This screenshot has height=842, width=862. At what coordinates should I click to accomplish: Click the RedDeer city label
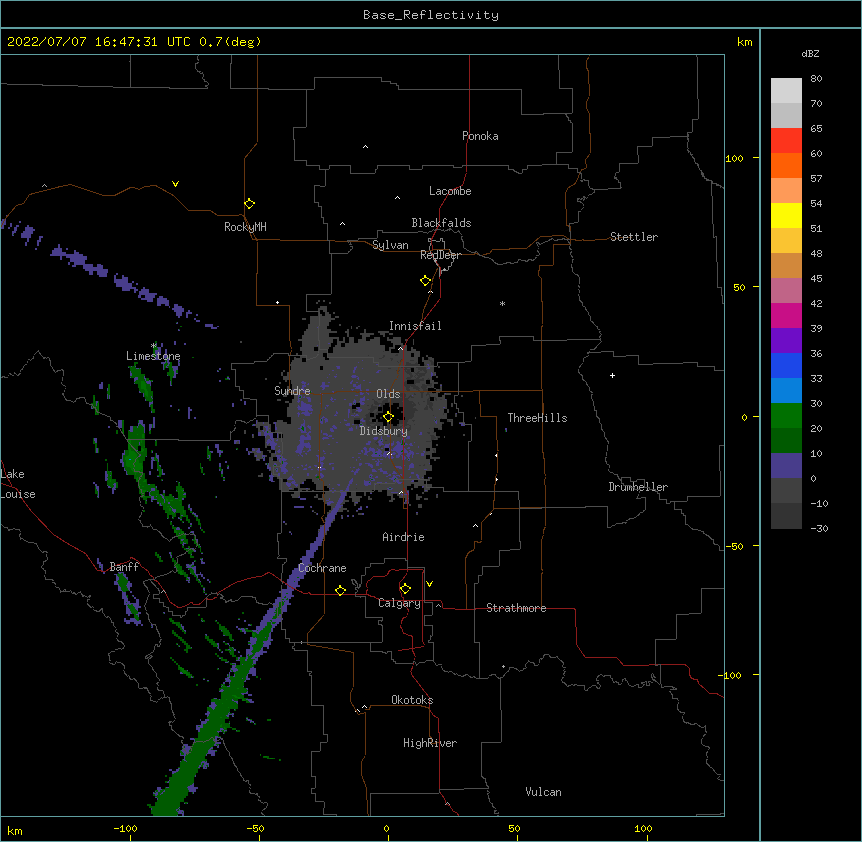(440, 255)
